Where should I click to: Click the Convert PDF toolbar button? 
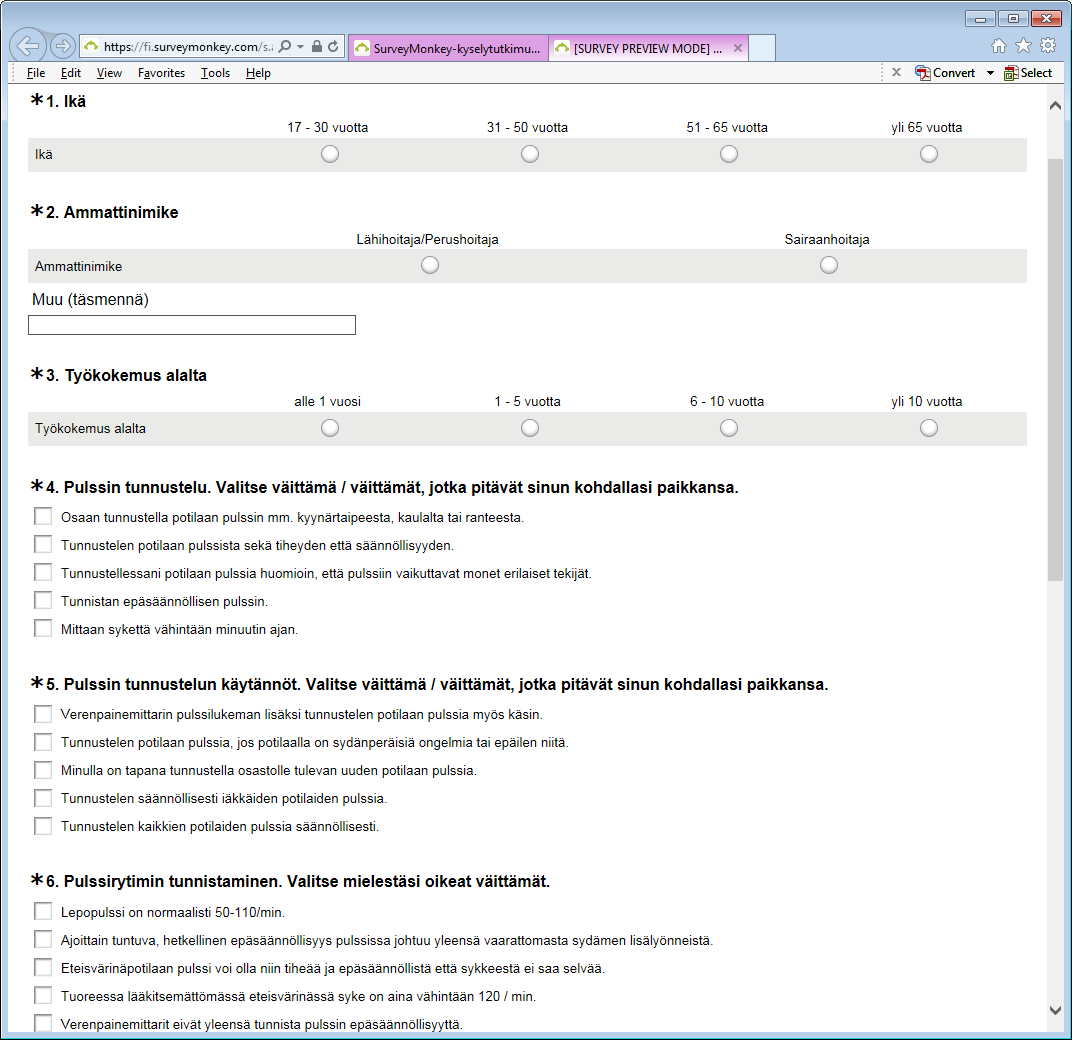[946, 72]
